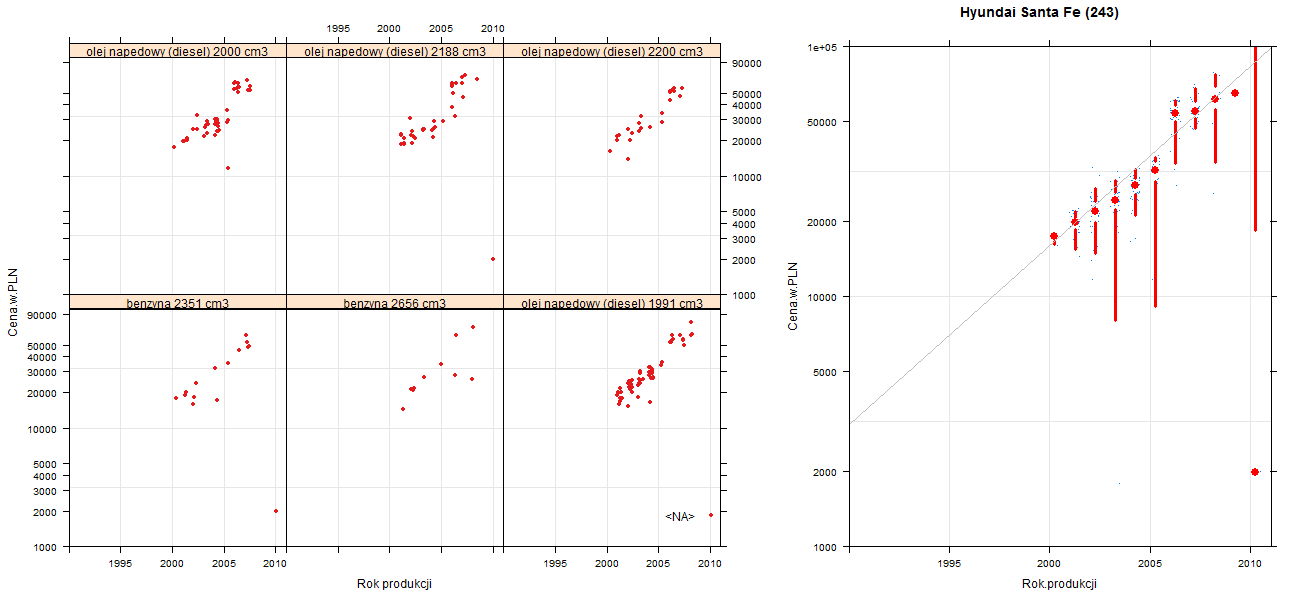Click the red point beside the "<NA>" label

click(710, 515)
